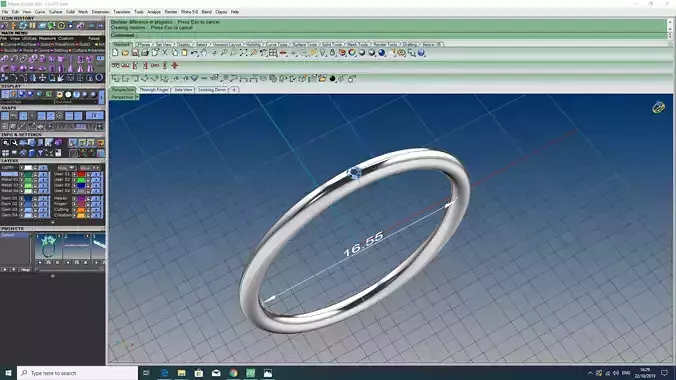
Task: Open File Explorer from the taskbar
Action: click(182, 373)
